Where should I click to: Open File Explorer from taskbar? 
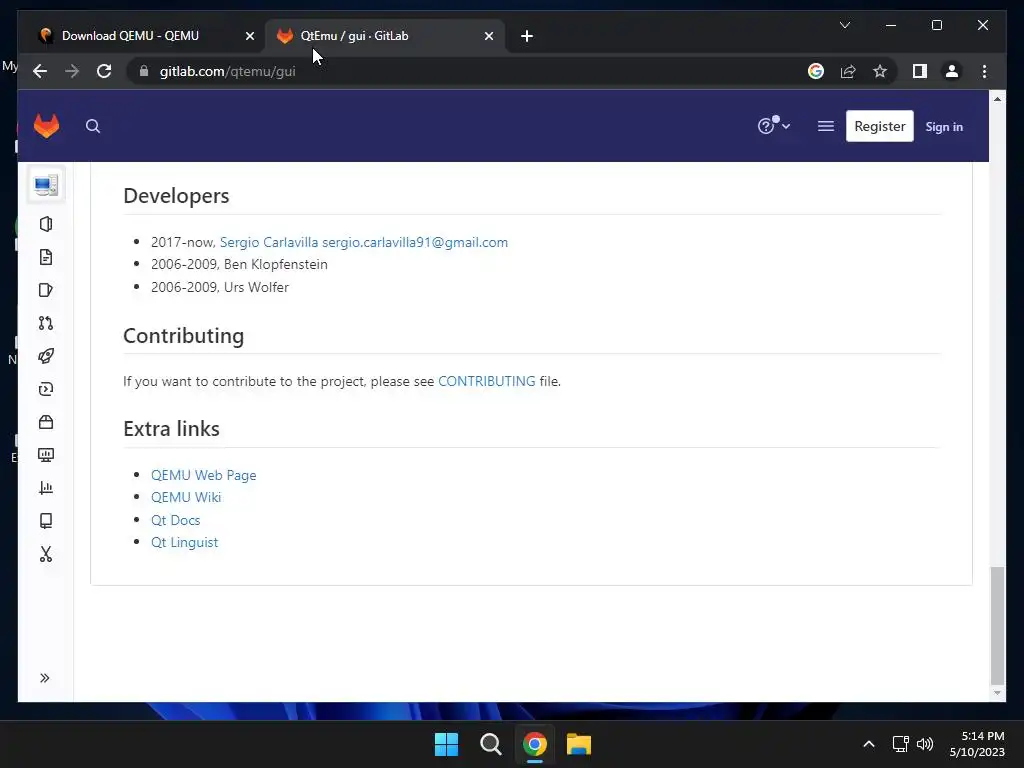pyautogui.click(x=579, y=744)
